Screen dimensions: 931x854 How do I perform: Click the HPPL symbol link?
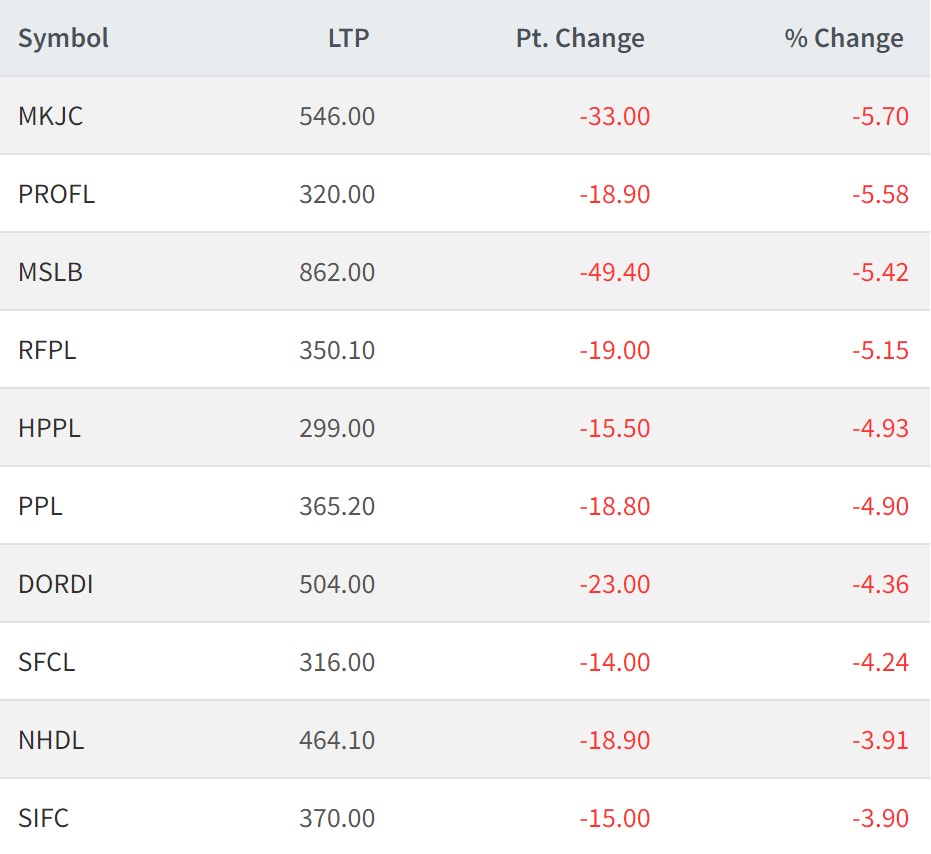tap(49, 428)
